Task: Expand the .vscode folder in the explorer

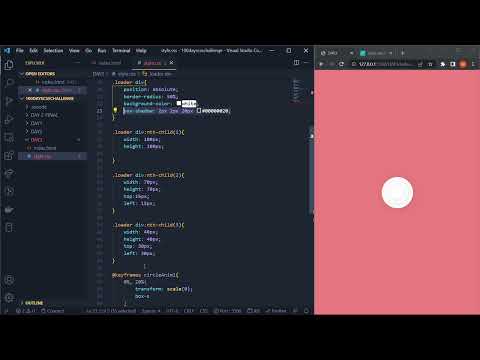Action: coord(39,107)
